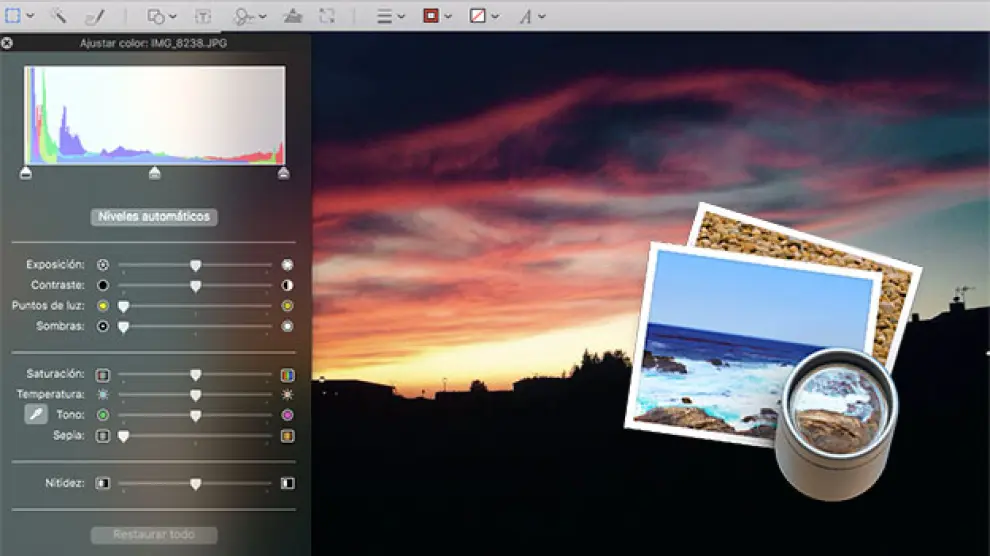Image resolution: width=990 pixels, height=556 pixels.
Task: Open the Sign signature dropdown
Action: click(250, 16)
